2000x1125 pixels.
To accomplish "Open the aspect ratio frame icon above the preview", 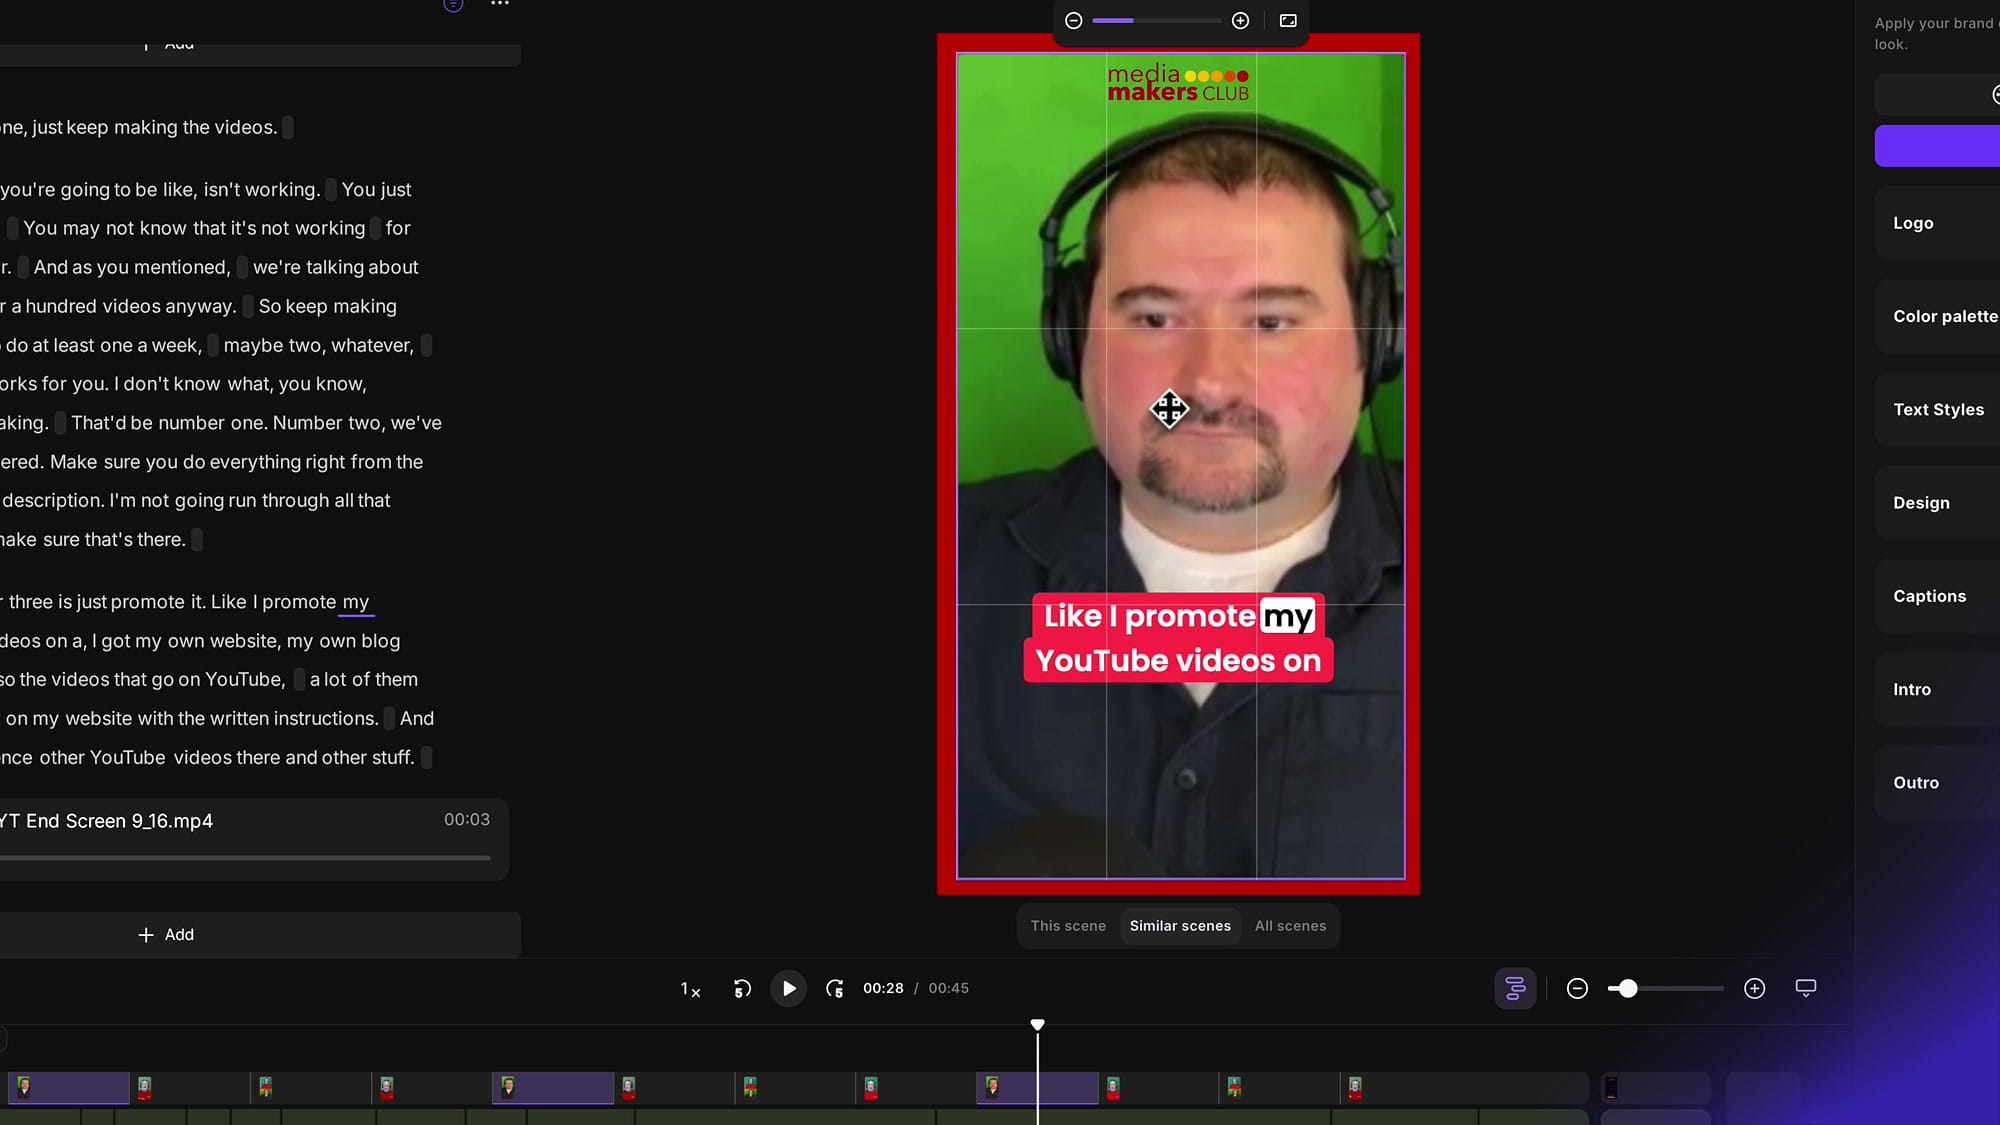I will pos(1287,20).
